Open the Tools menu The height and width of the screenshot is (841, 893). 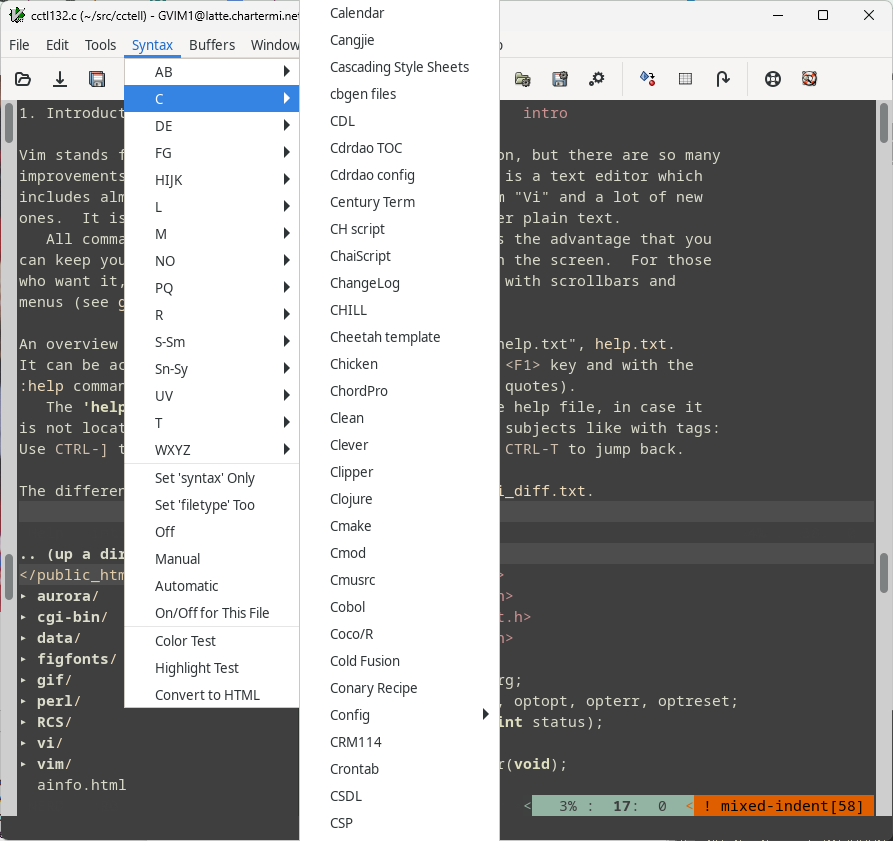[100, 45]
